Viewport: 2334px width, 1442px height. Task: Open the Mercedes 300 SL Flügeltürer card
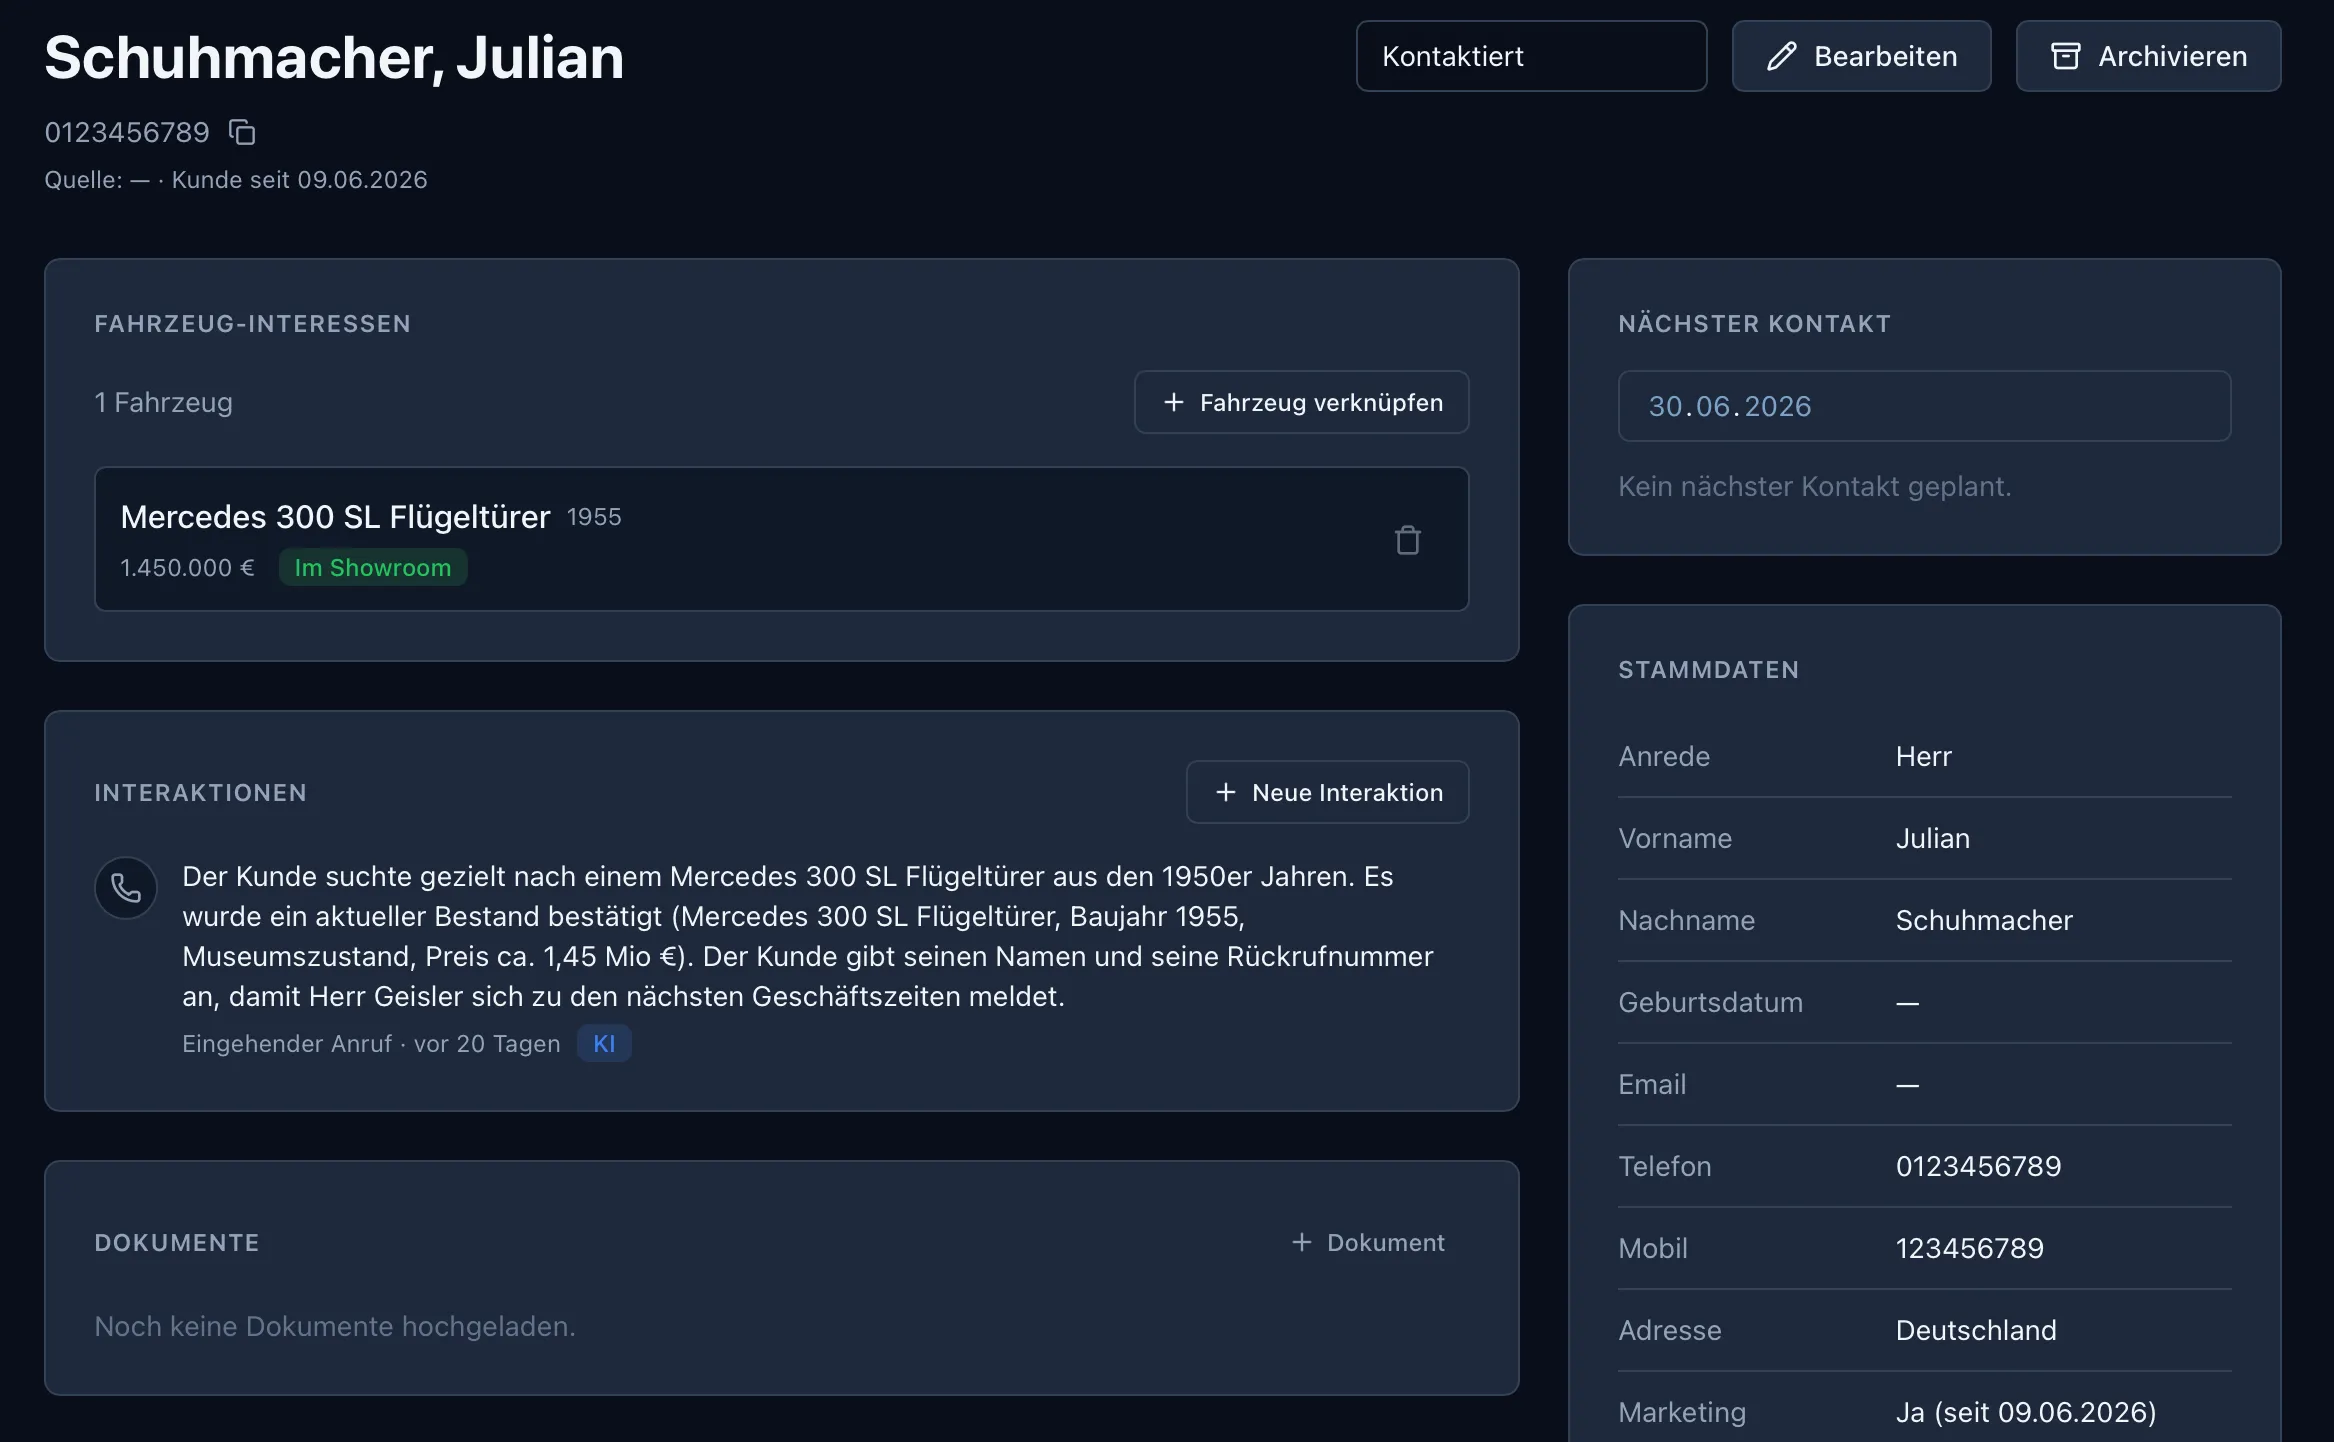point(781,539)
